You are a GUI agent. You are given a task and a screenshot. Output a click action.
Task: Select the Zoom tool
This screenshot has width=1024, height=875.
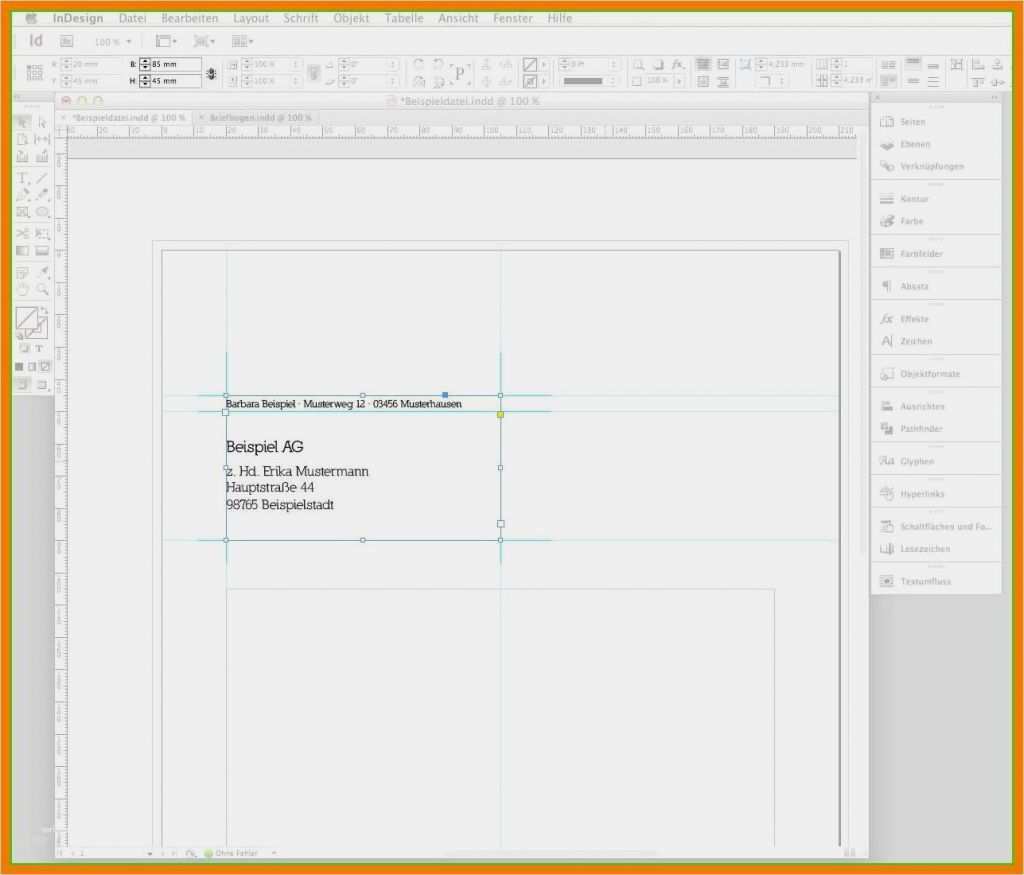44,289
